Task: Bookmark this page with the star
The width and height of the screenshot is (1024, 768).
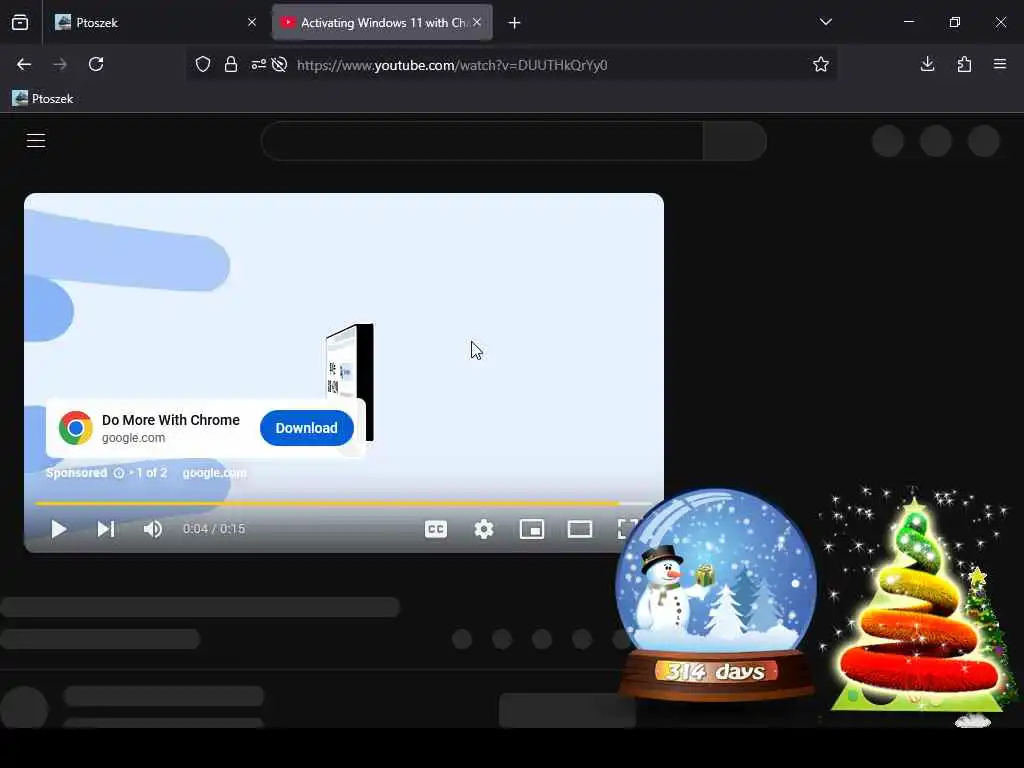Action: 821,64
